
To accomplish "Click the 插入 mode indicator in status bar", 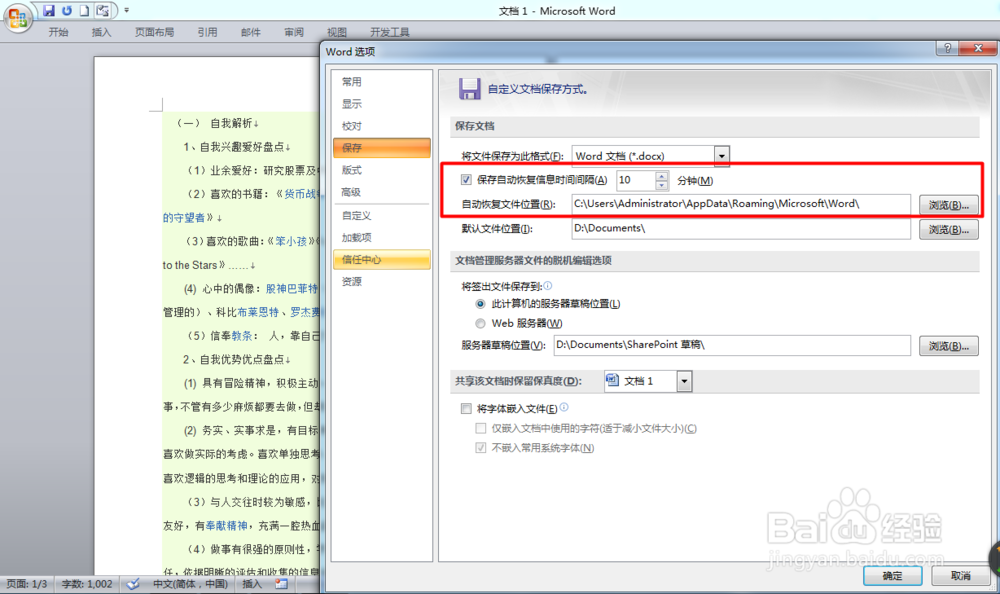I will [251, 584].
